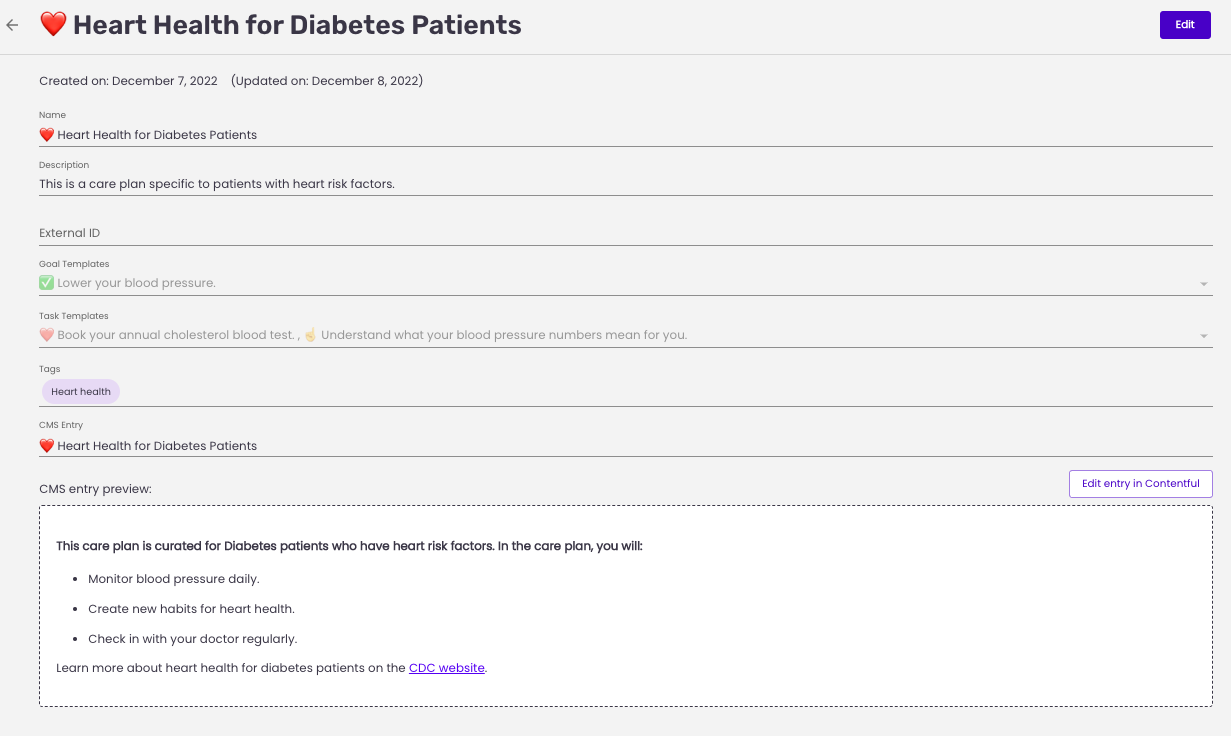Expand the Task Templates dropdown arrow
The width and height of the screenshot is (1231, 736).
tap(1204, 337)
